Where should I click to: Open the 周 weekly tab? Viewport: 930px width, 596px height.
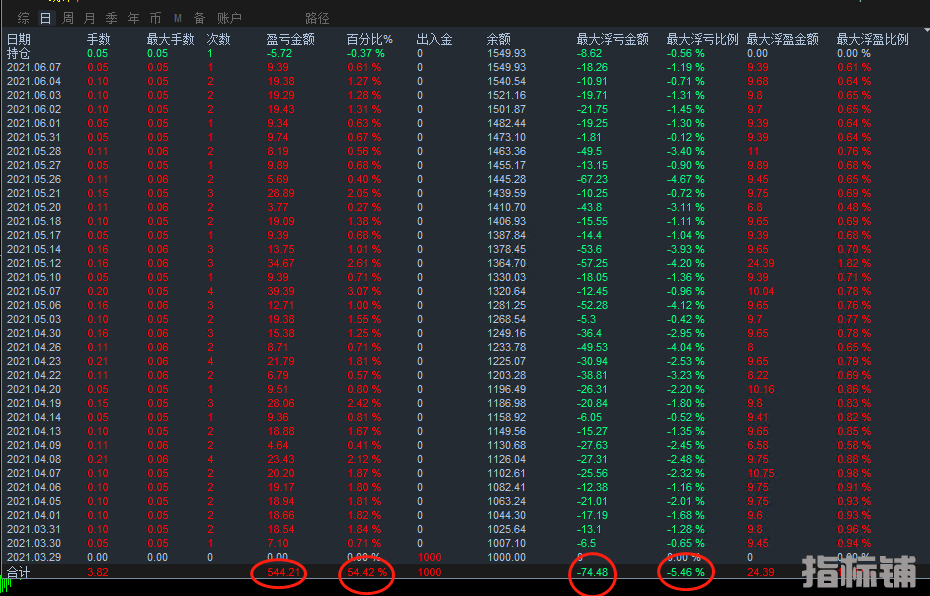point(68,18)
